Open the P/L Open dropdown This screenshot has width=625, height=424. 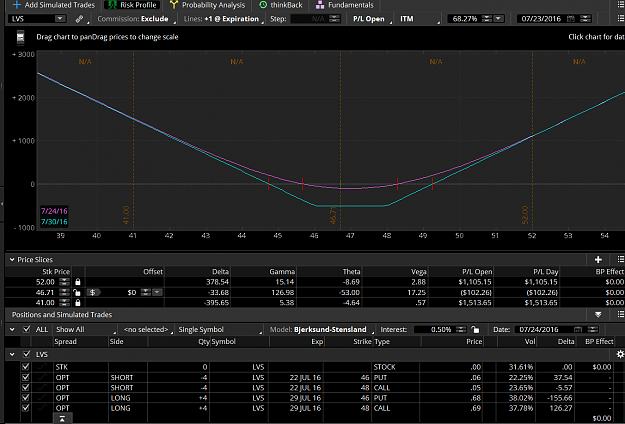point(371,19)
